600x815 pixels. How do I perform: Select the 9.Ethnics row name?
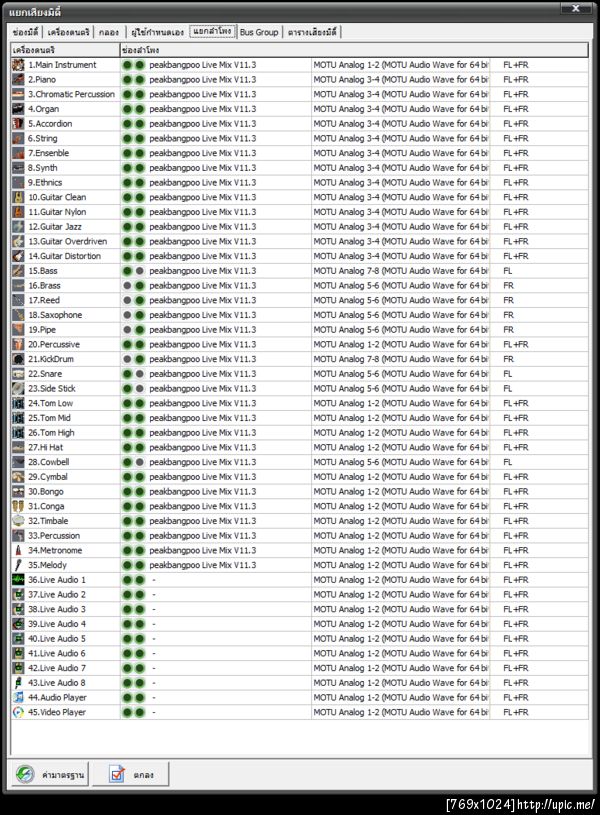coord(45,182)
